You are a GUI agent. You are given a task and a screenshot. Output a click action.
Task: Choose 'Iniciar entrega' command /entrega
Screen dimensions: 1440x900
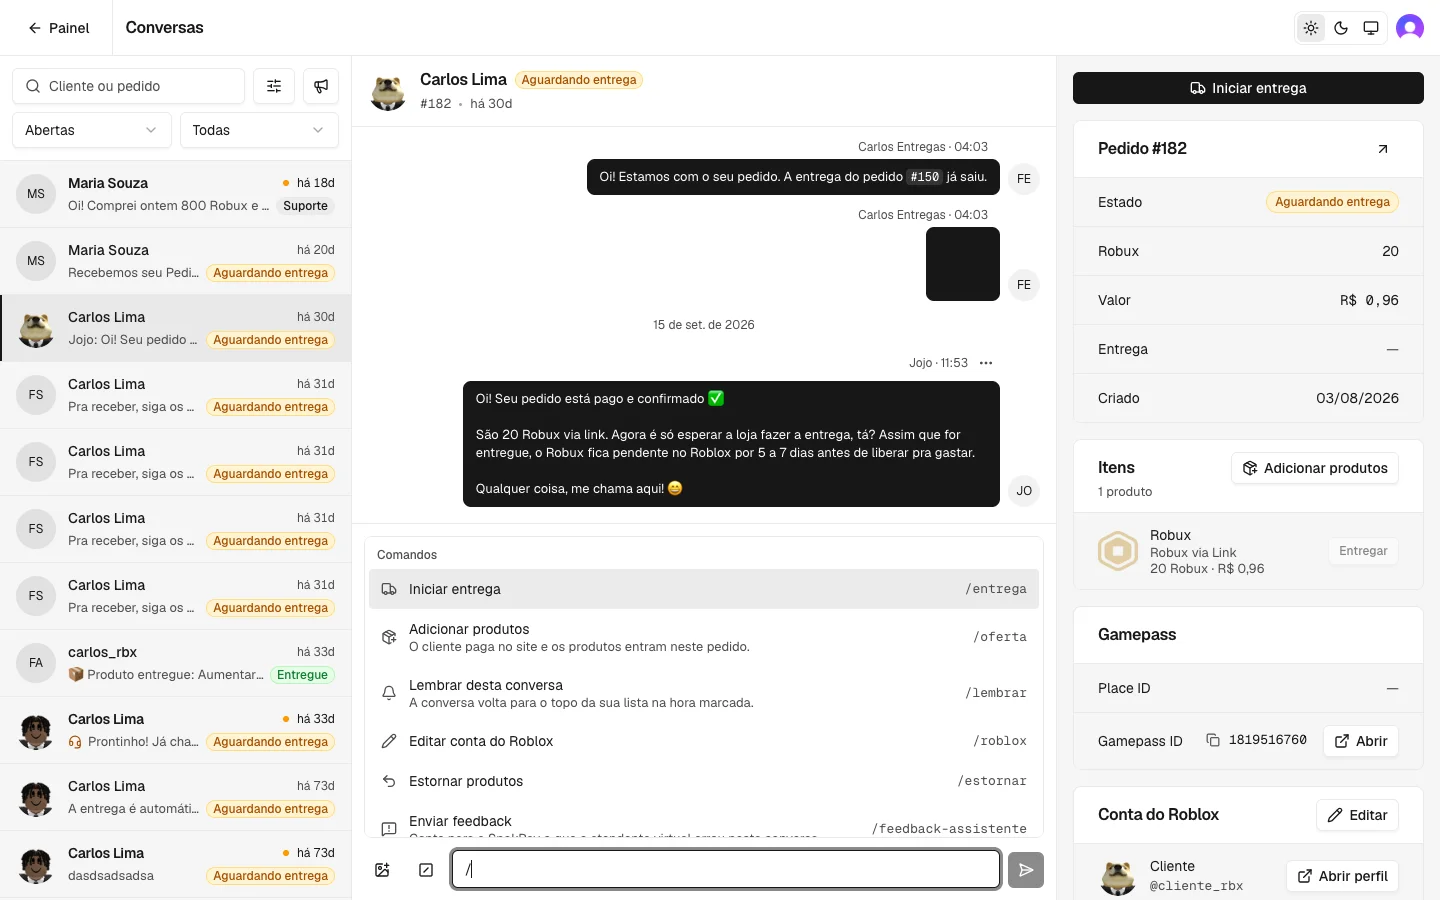point(704,589)
